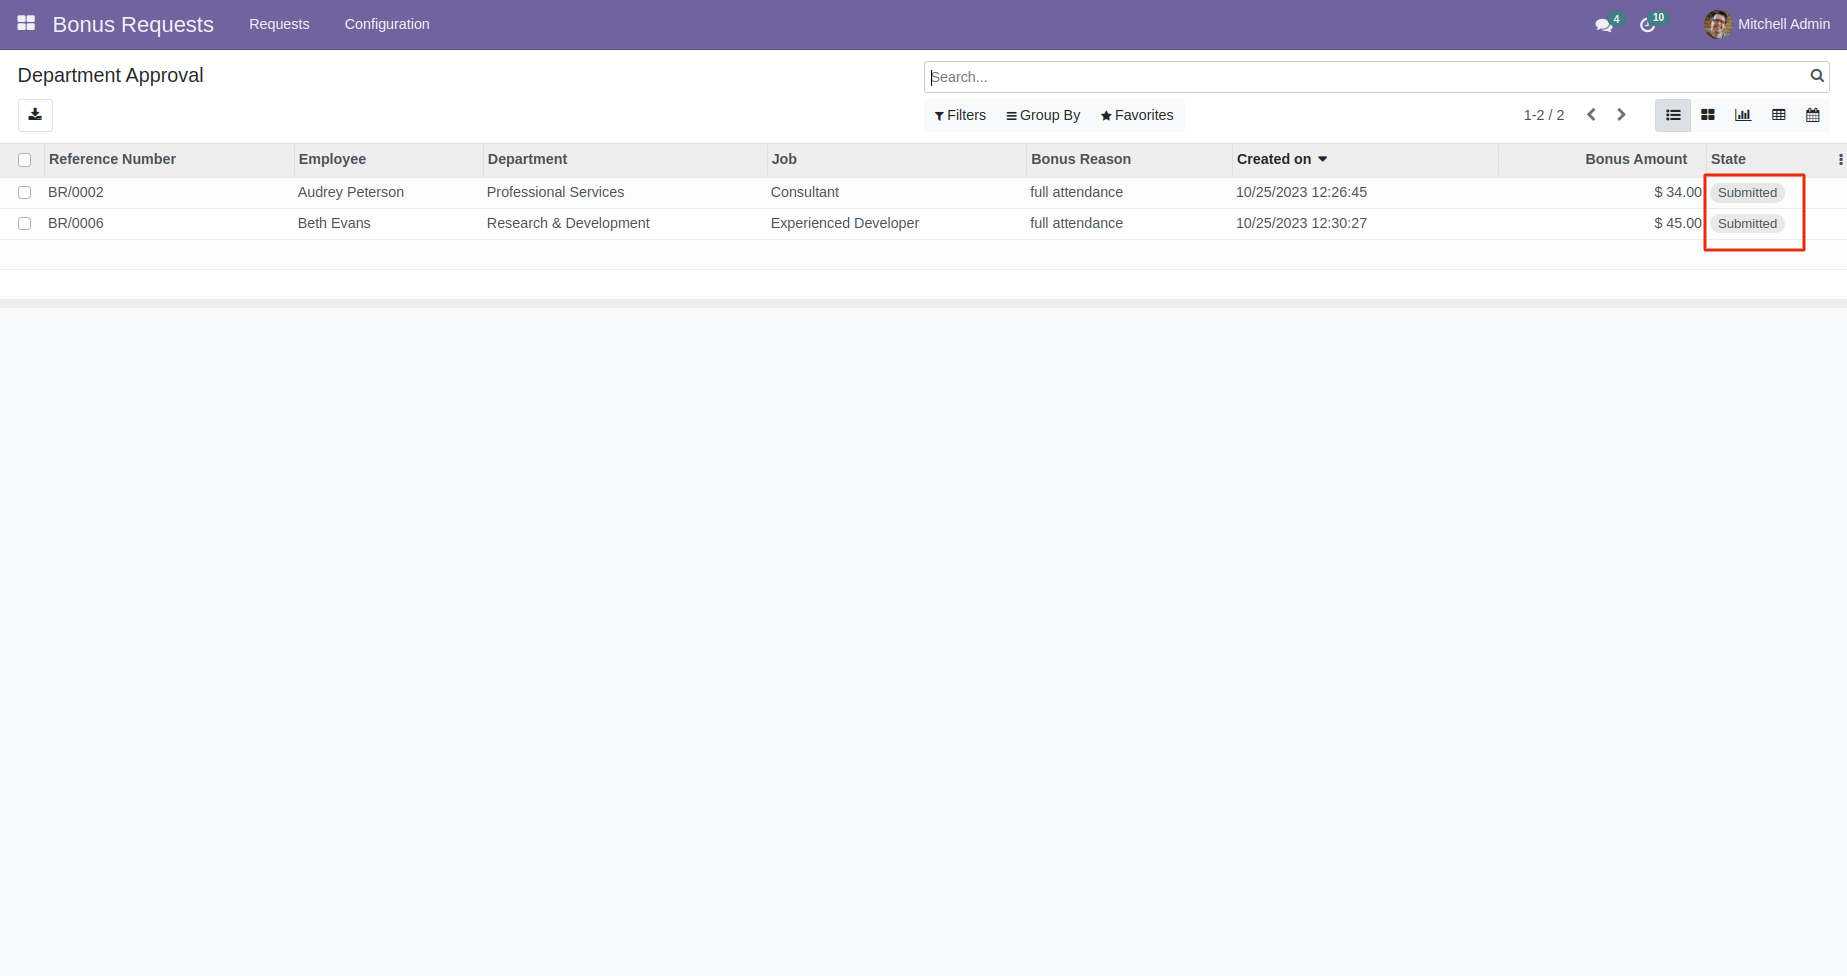Image resolution: width=1847 pixels, height=976 pixels.
Task: Click the $ 45.00 bonus amount
Action: tap(1677, 223)
